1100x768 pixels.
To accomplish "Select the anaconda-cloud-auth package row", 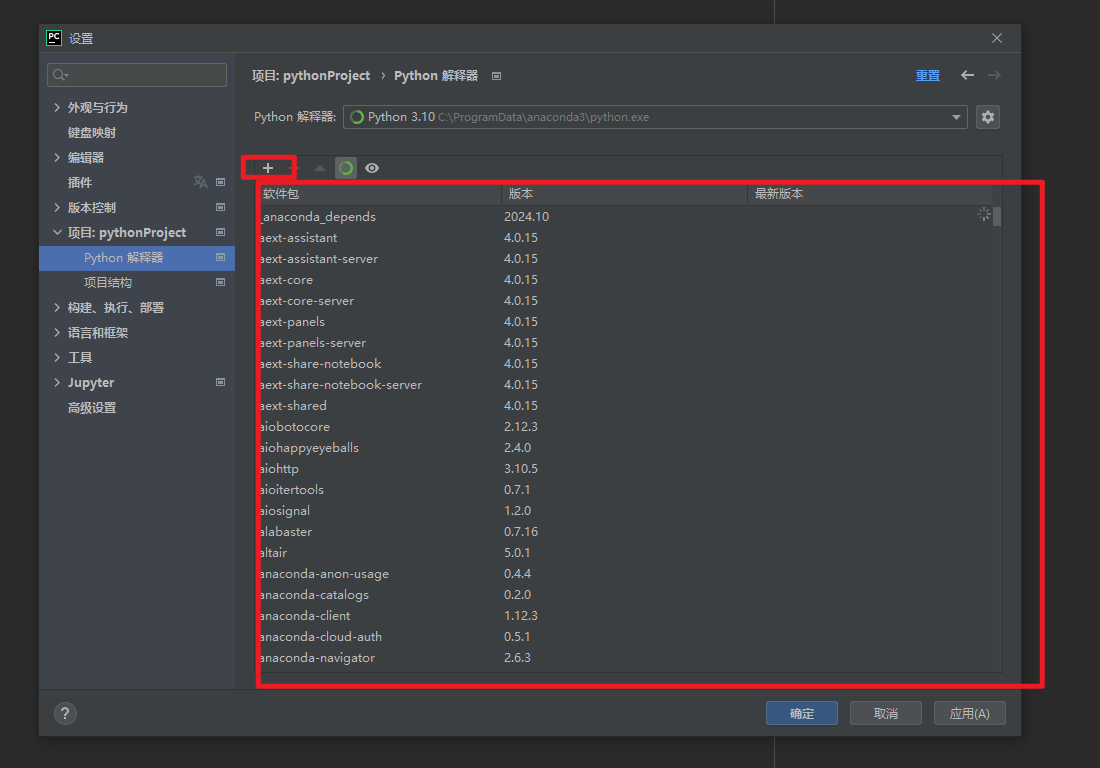I will (624, 637).
